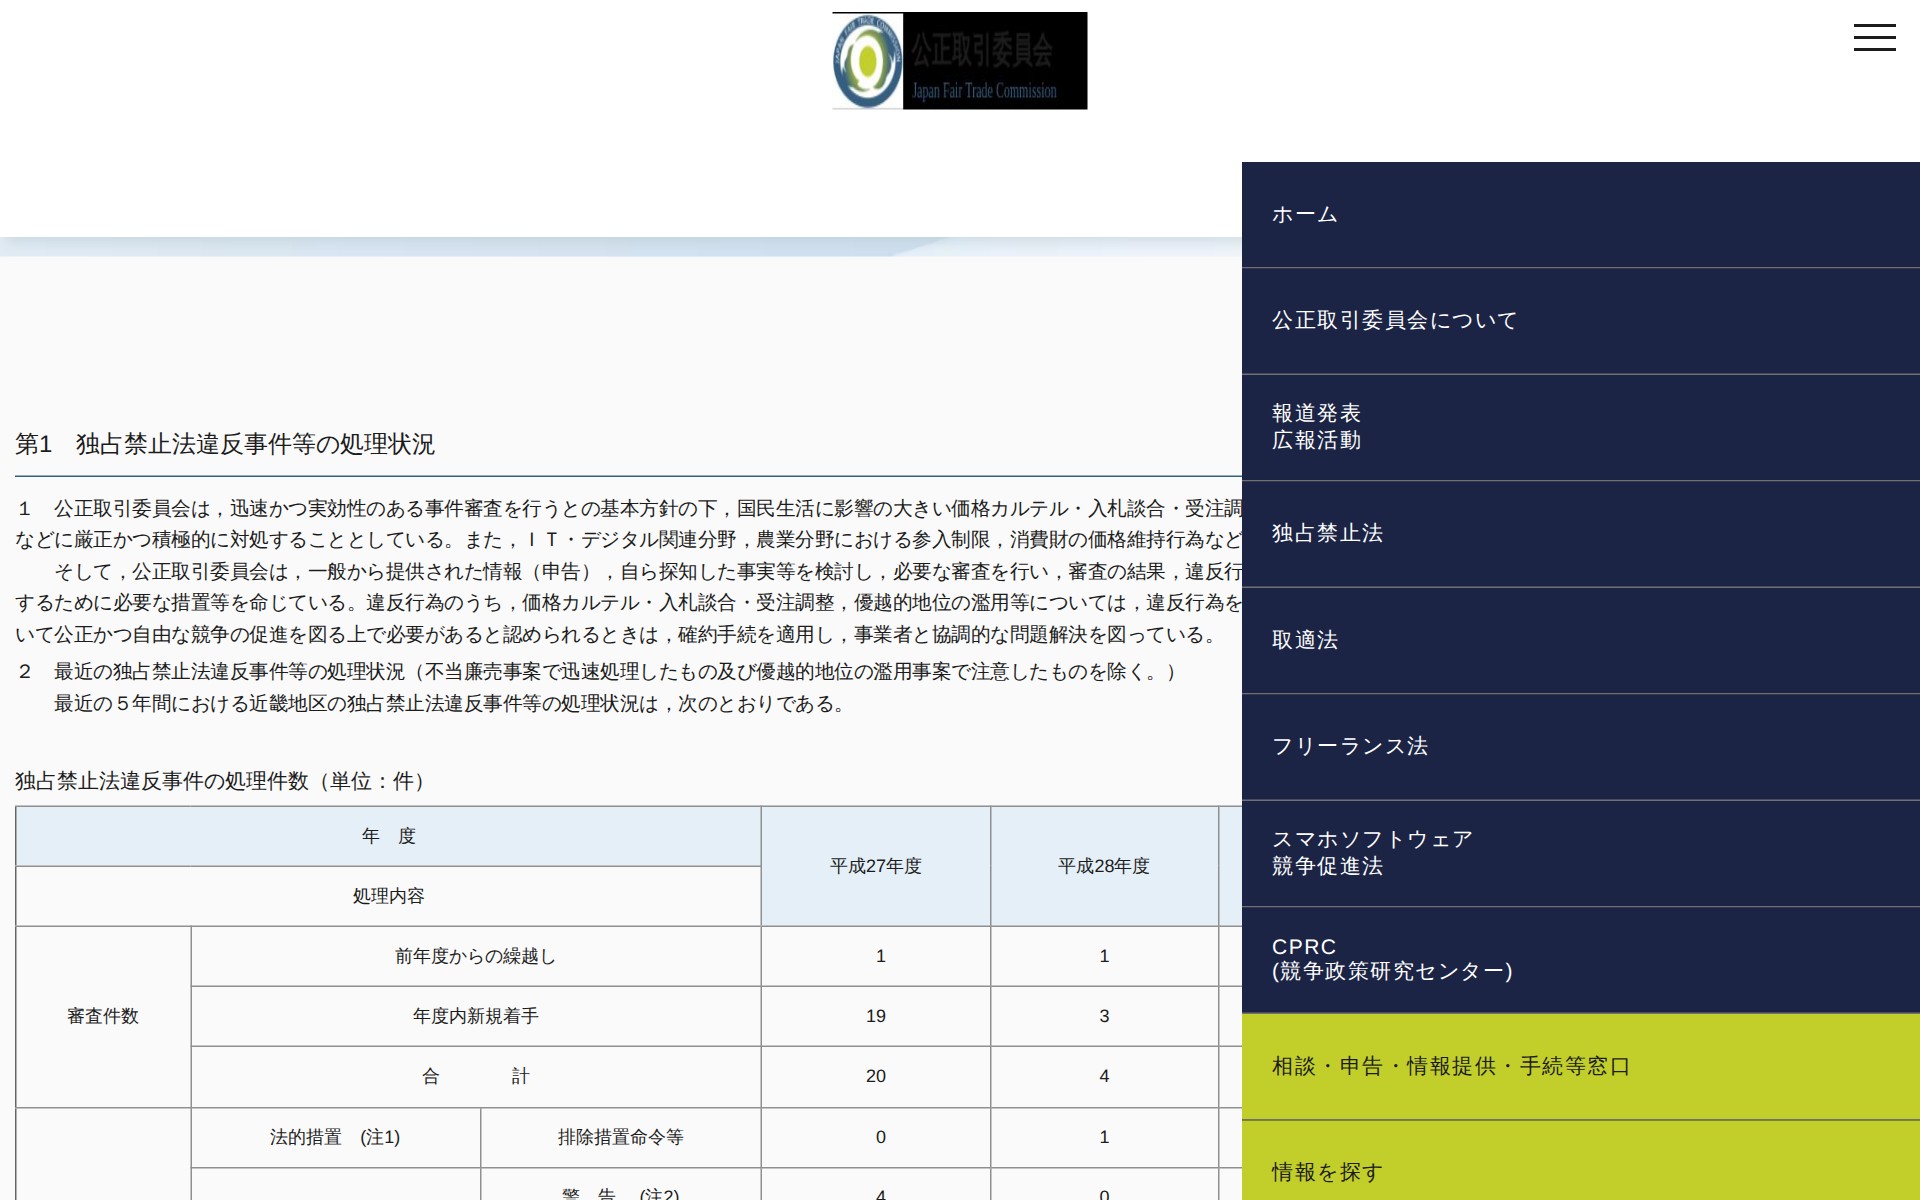
Task: Open the CPRC (競争政策研究センター) page
Action: 1393,958
